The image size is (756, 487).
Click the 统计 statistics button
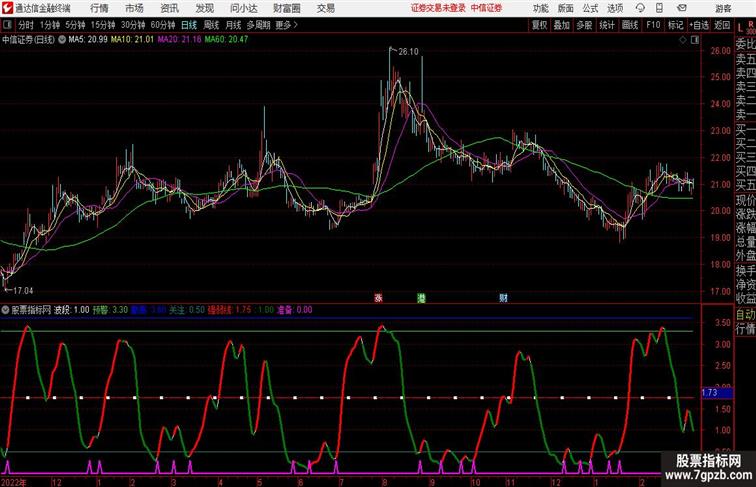607,25
